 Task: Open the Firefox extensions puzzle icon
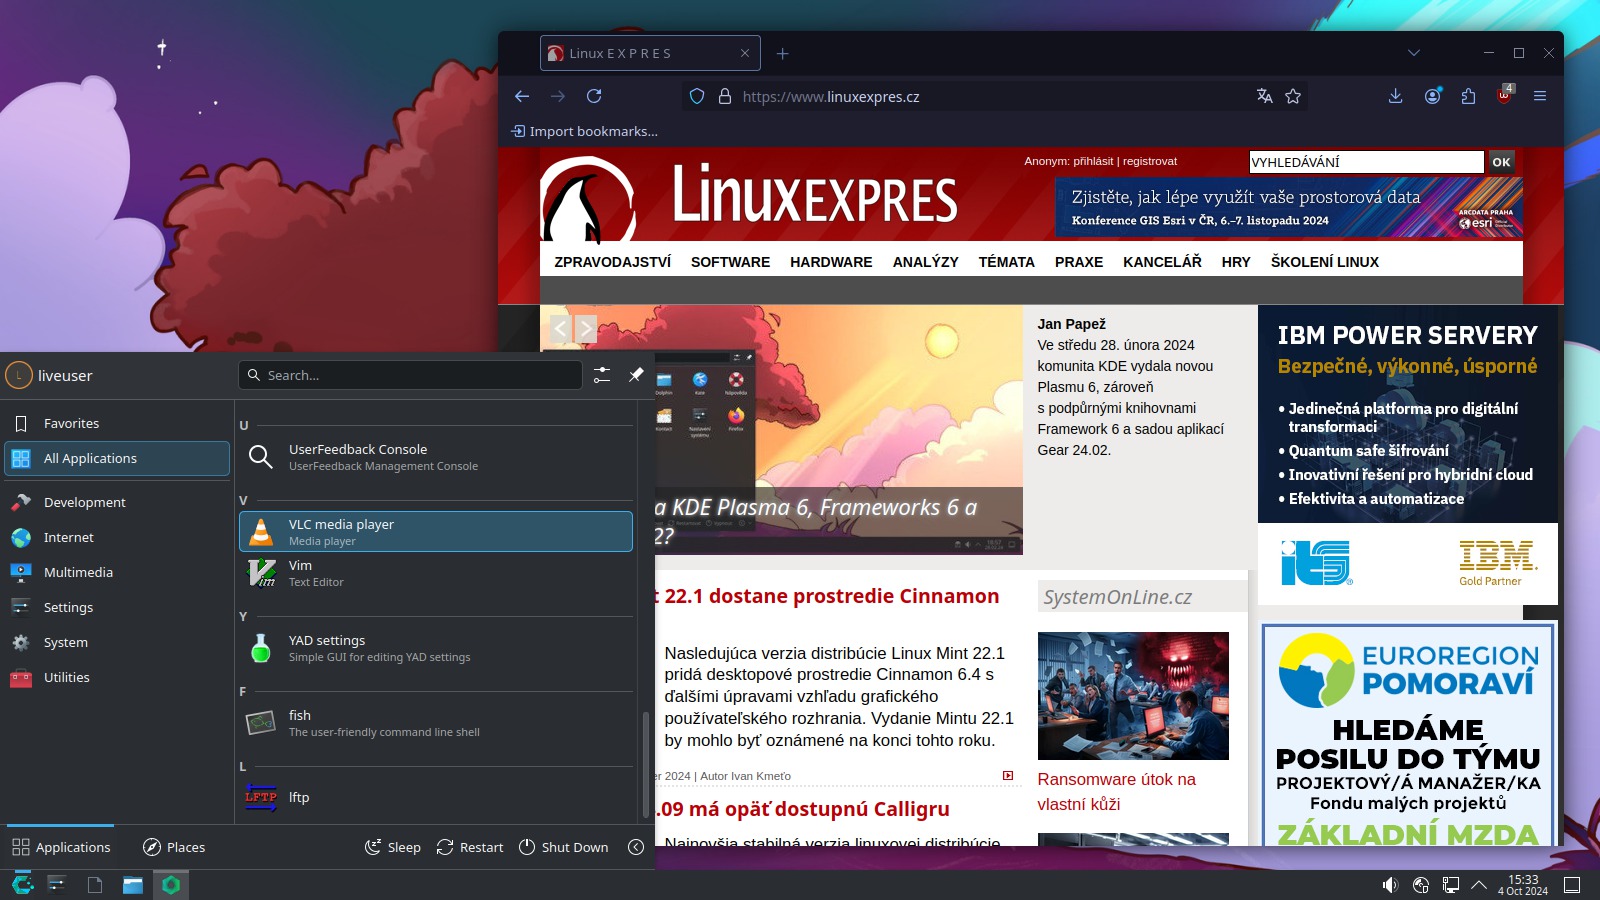[1468, 96]
